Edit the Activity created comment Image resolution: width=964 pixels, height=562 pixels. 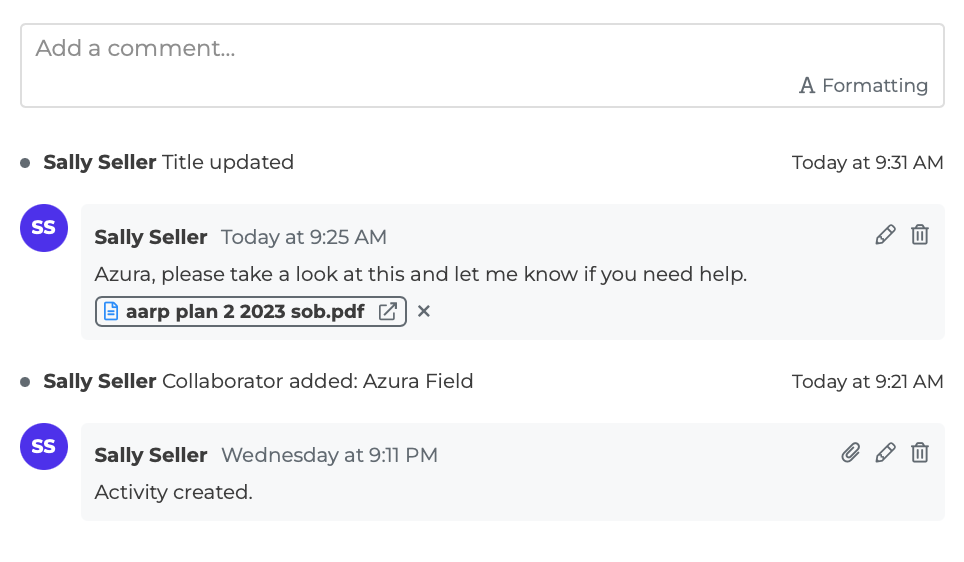(885, 453)
